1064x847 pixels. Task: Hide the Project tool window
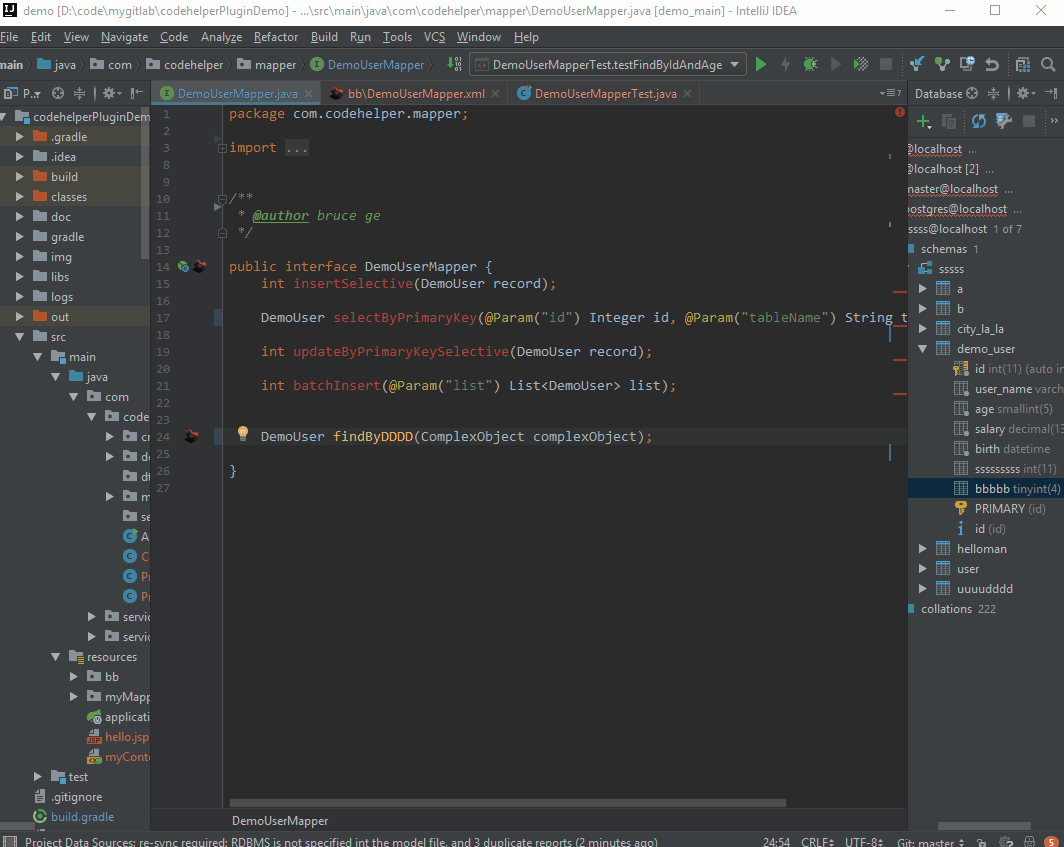[136, 93]
